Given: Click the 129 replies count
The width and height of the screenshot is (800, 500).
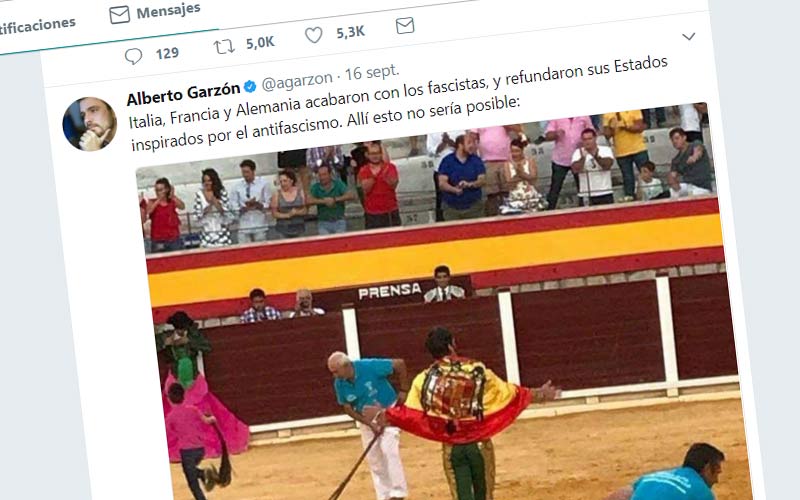Looking at the screenshot, I should click(x=167, y=53).
